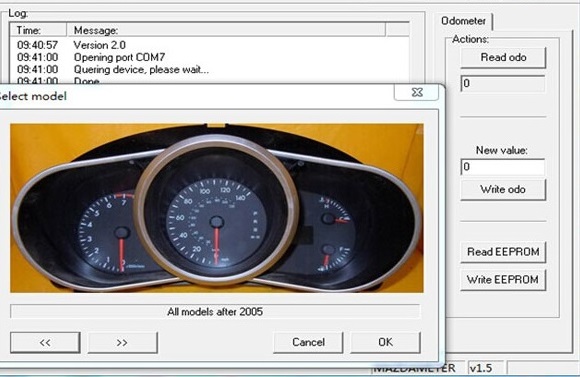
Task: Click the read-only odometer value field
Action: click(503, 84)
